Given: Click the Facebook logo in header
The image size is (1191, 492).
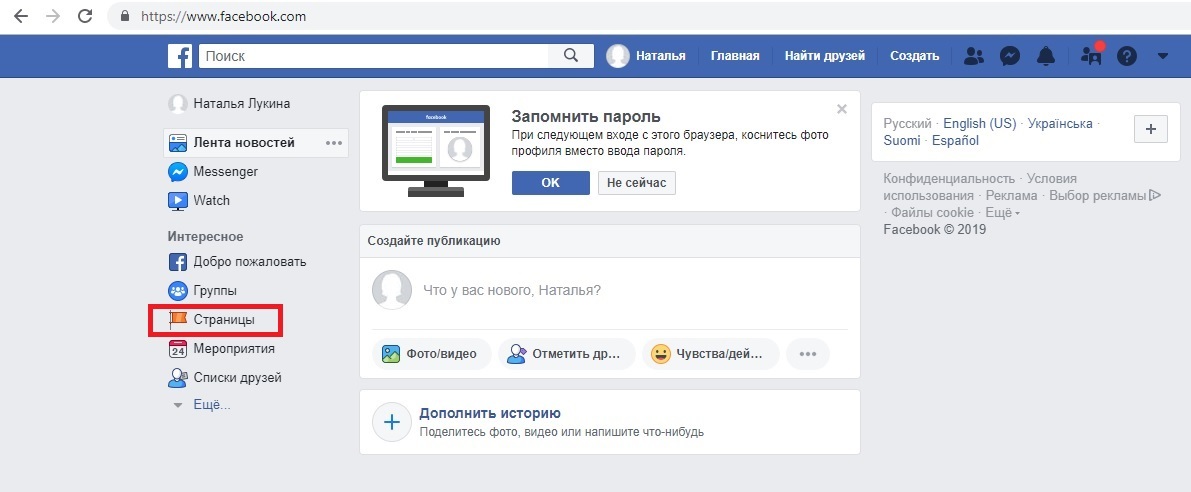Looking at the screenshot, I should (x=180, y=56).
